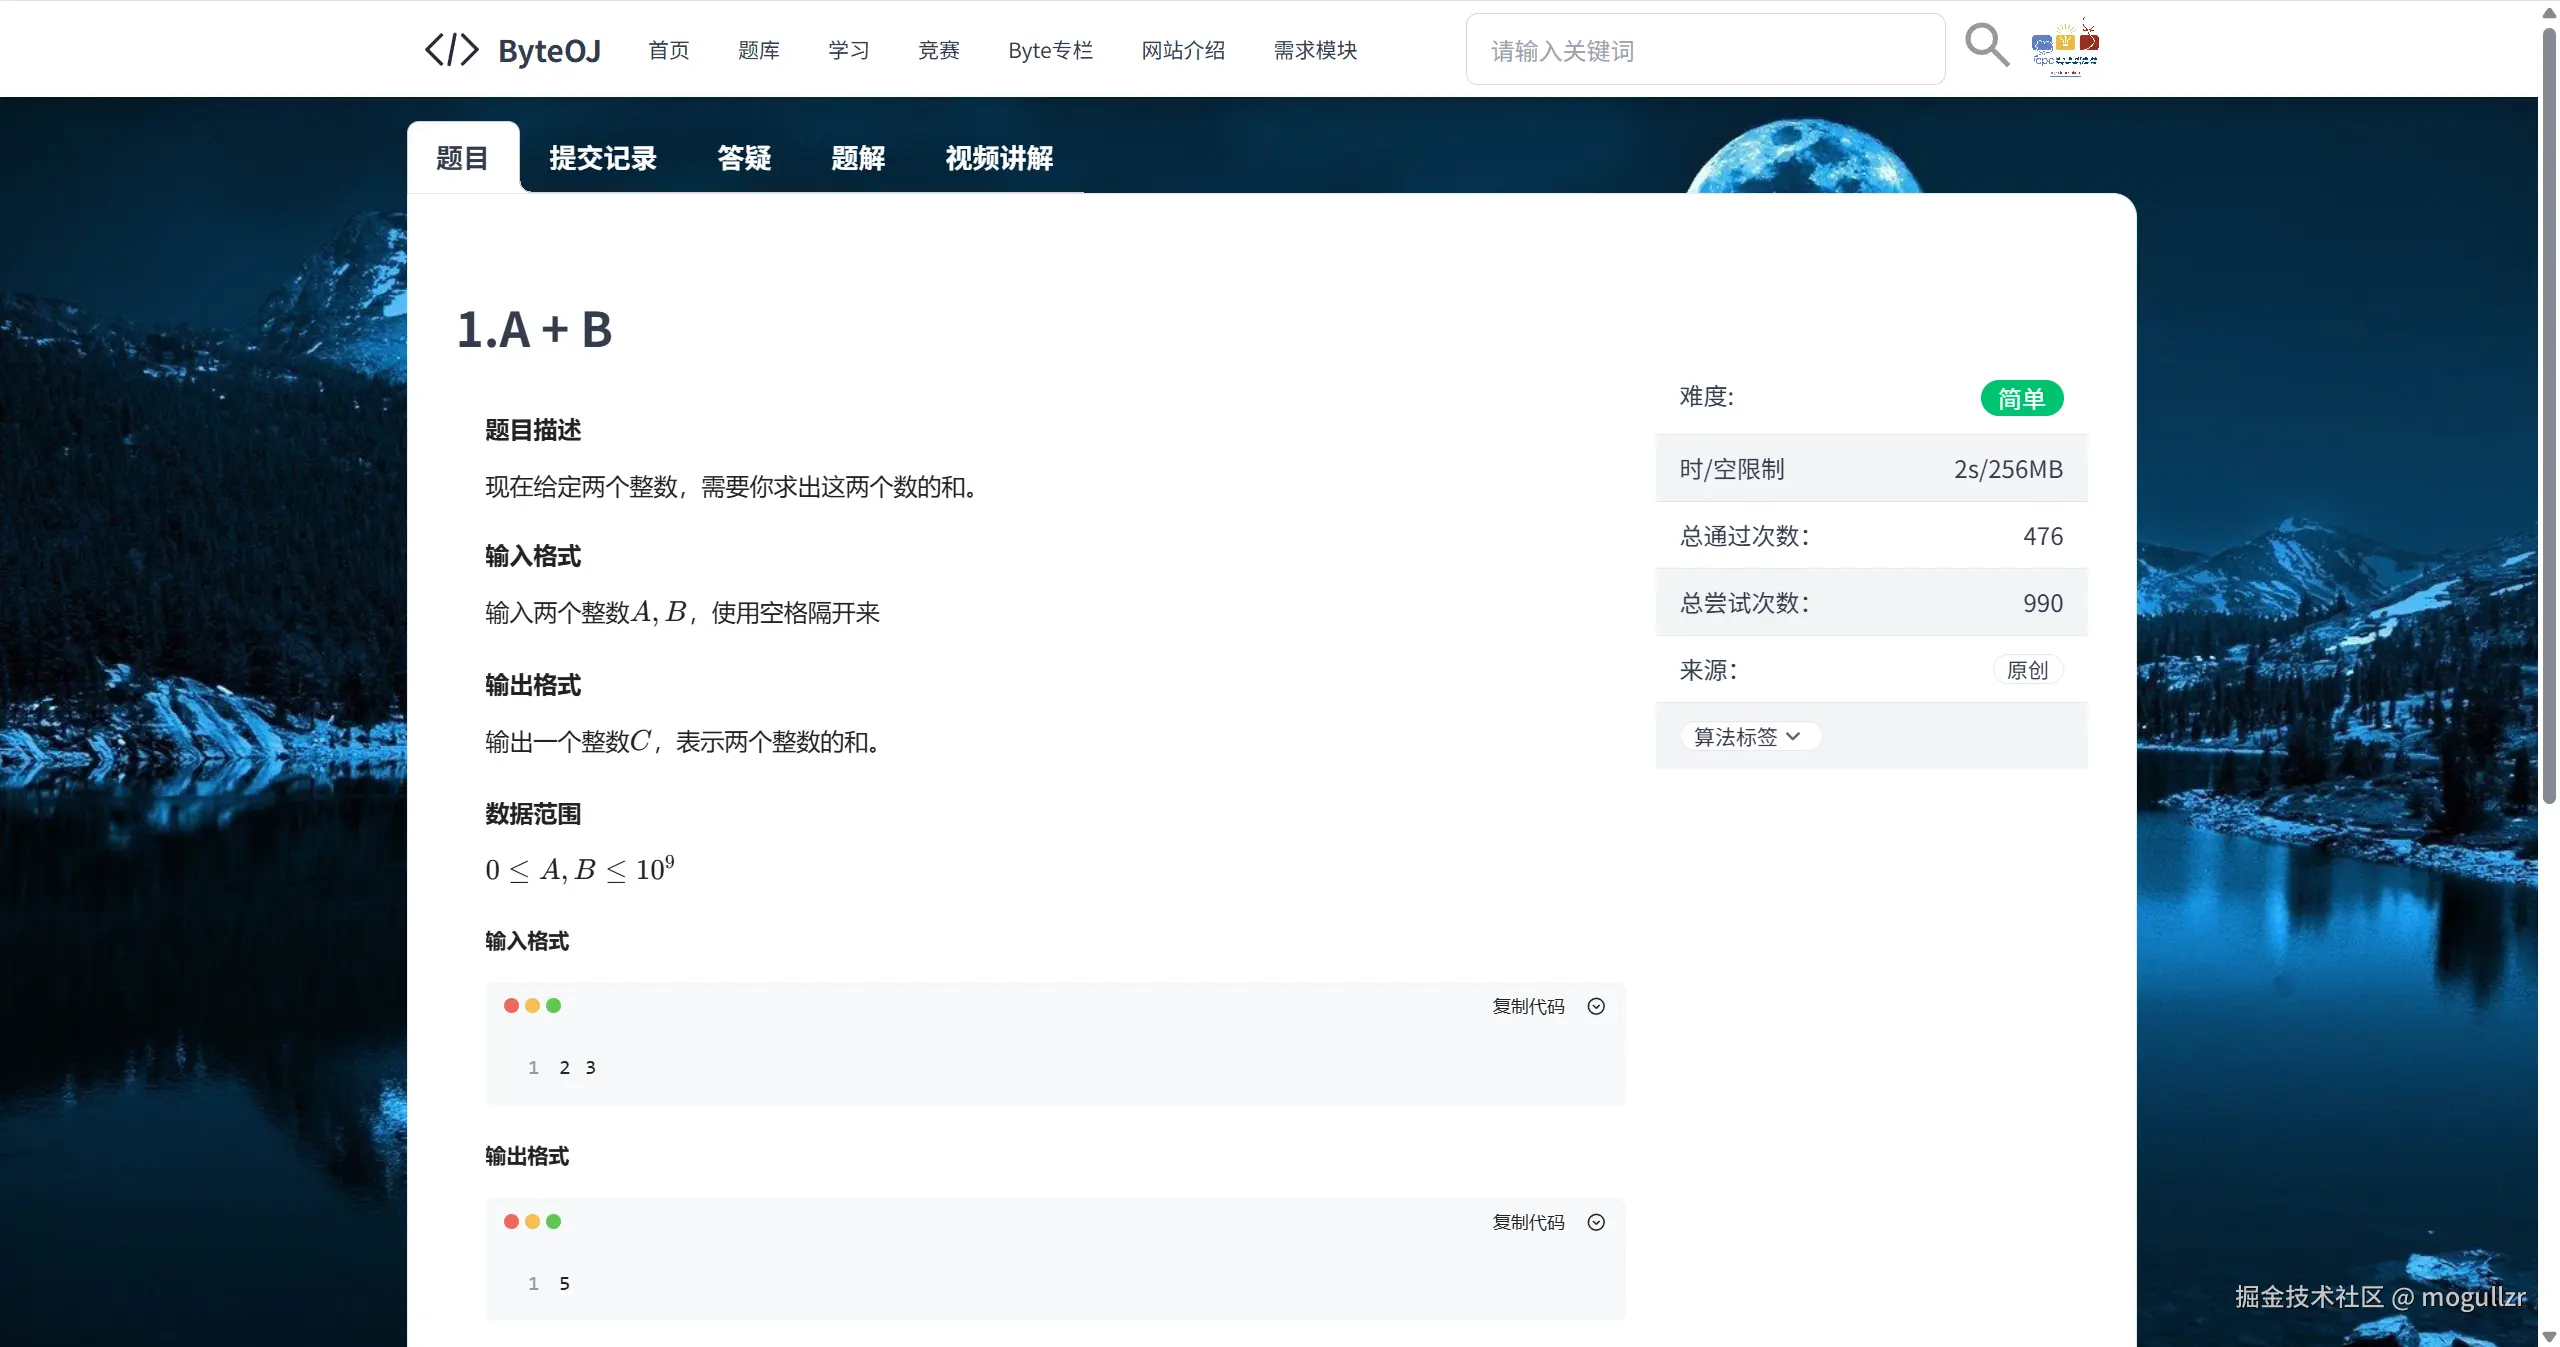2560x1347 pixels.
Task: Go to the 竞赛 page
Action: point(938,50)
